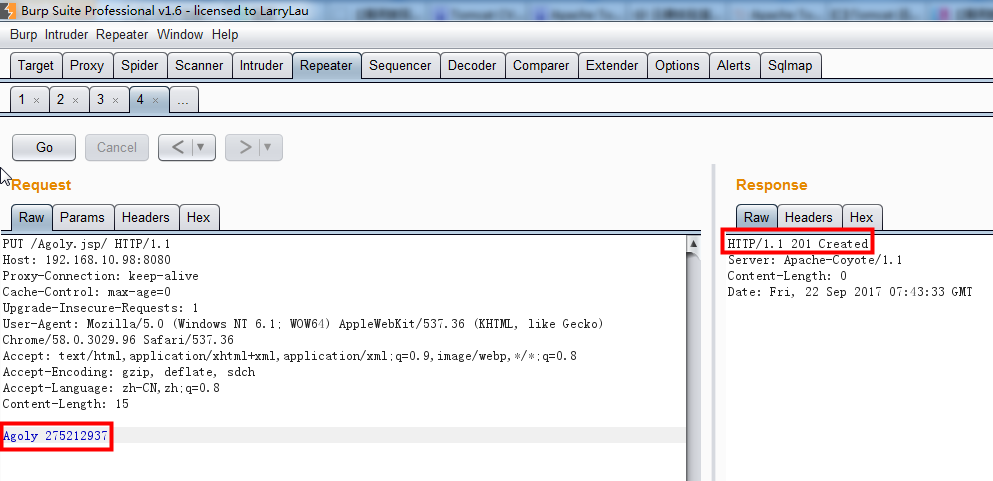Click the Cache-Control: max-age=0 line
This screenshot has height=481, width=993.
87,292
